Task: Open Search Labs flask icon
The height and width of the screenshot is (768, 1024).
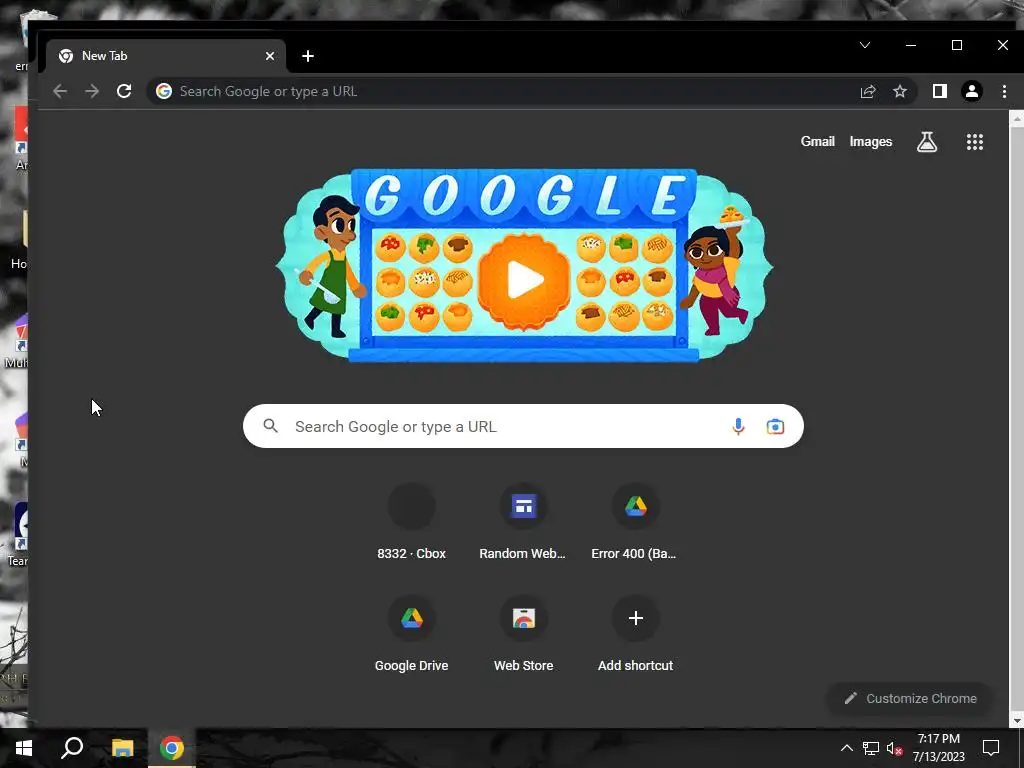Action: coord(927,142)
